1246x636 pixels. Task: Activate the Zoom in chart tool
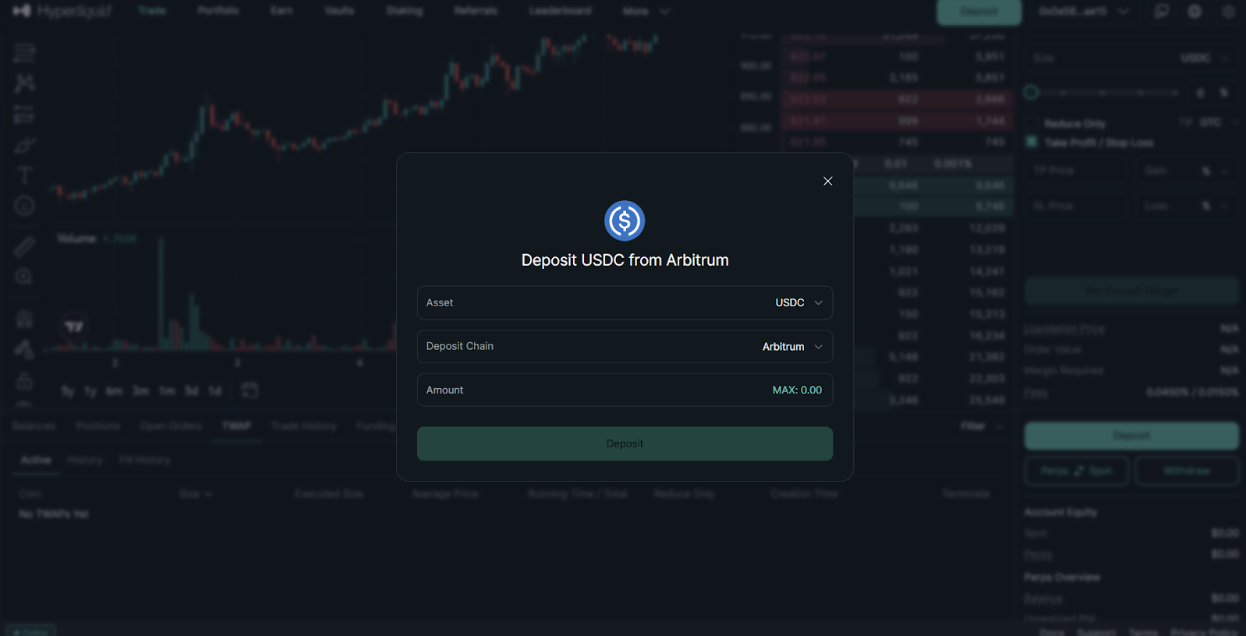point(24,277)
